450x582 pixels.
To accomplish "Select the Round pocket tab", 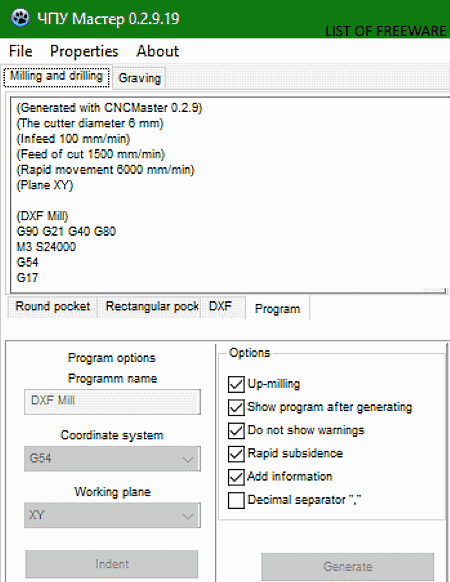I will [x=53, y=307].
